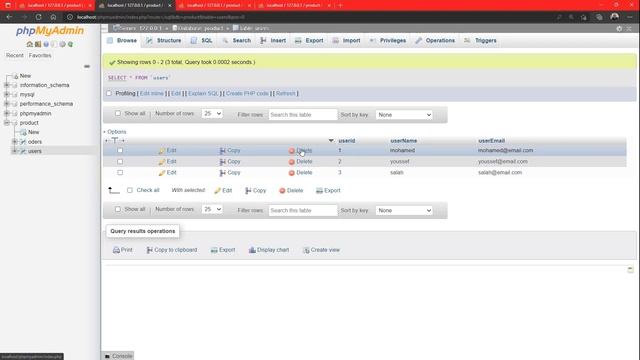
Task: Expand oders table node
Action: [x=15, y=142]
